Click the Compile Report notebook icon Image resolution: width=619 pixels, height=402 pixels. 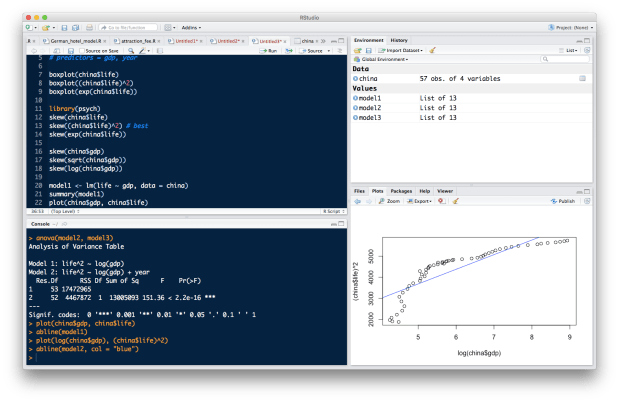(x=160, y=51)
